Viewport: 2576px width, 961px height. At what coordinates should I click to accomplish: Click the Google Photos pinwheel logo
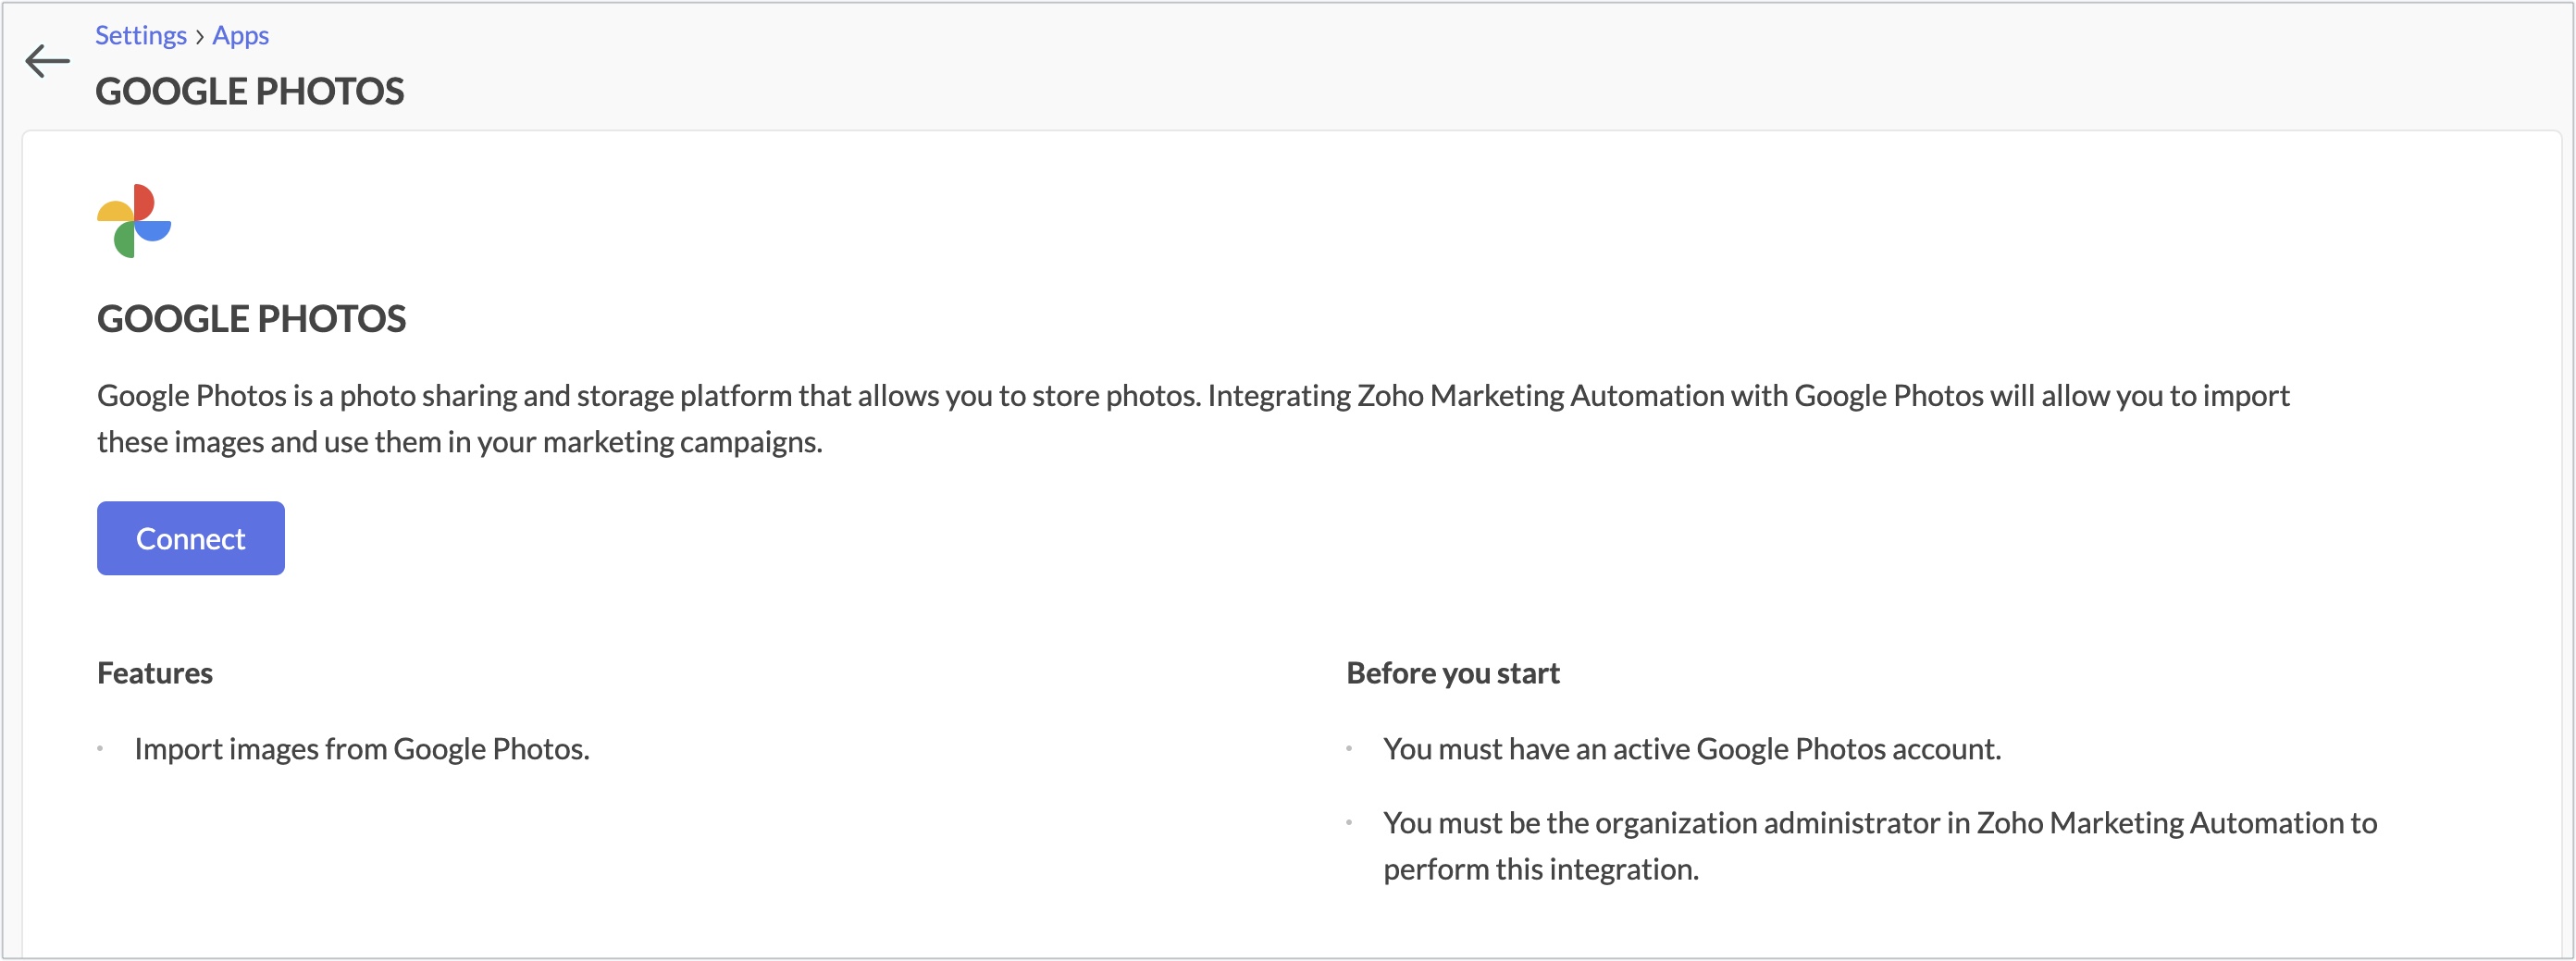134,221
